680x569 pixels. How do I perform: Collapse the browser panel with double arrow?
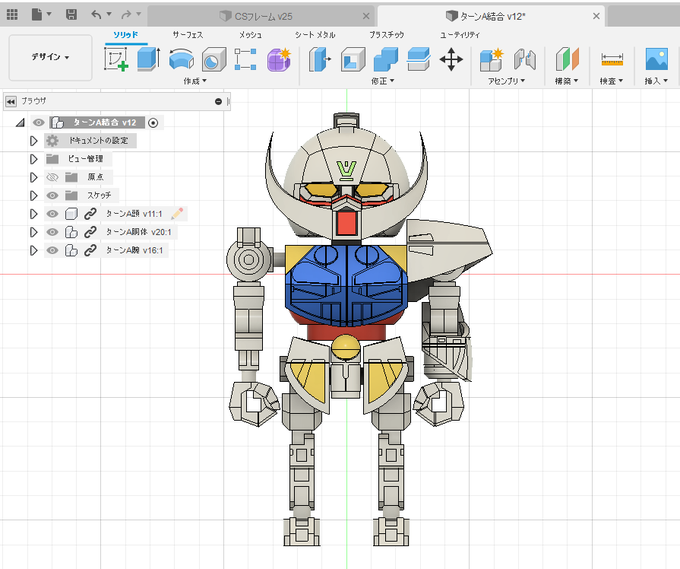coord(11,101)
